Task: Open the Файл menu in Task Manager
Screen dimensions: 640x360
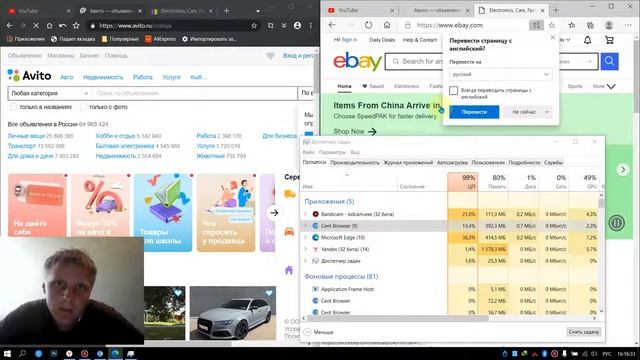Action: (x=309, y=152)
